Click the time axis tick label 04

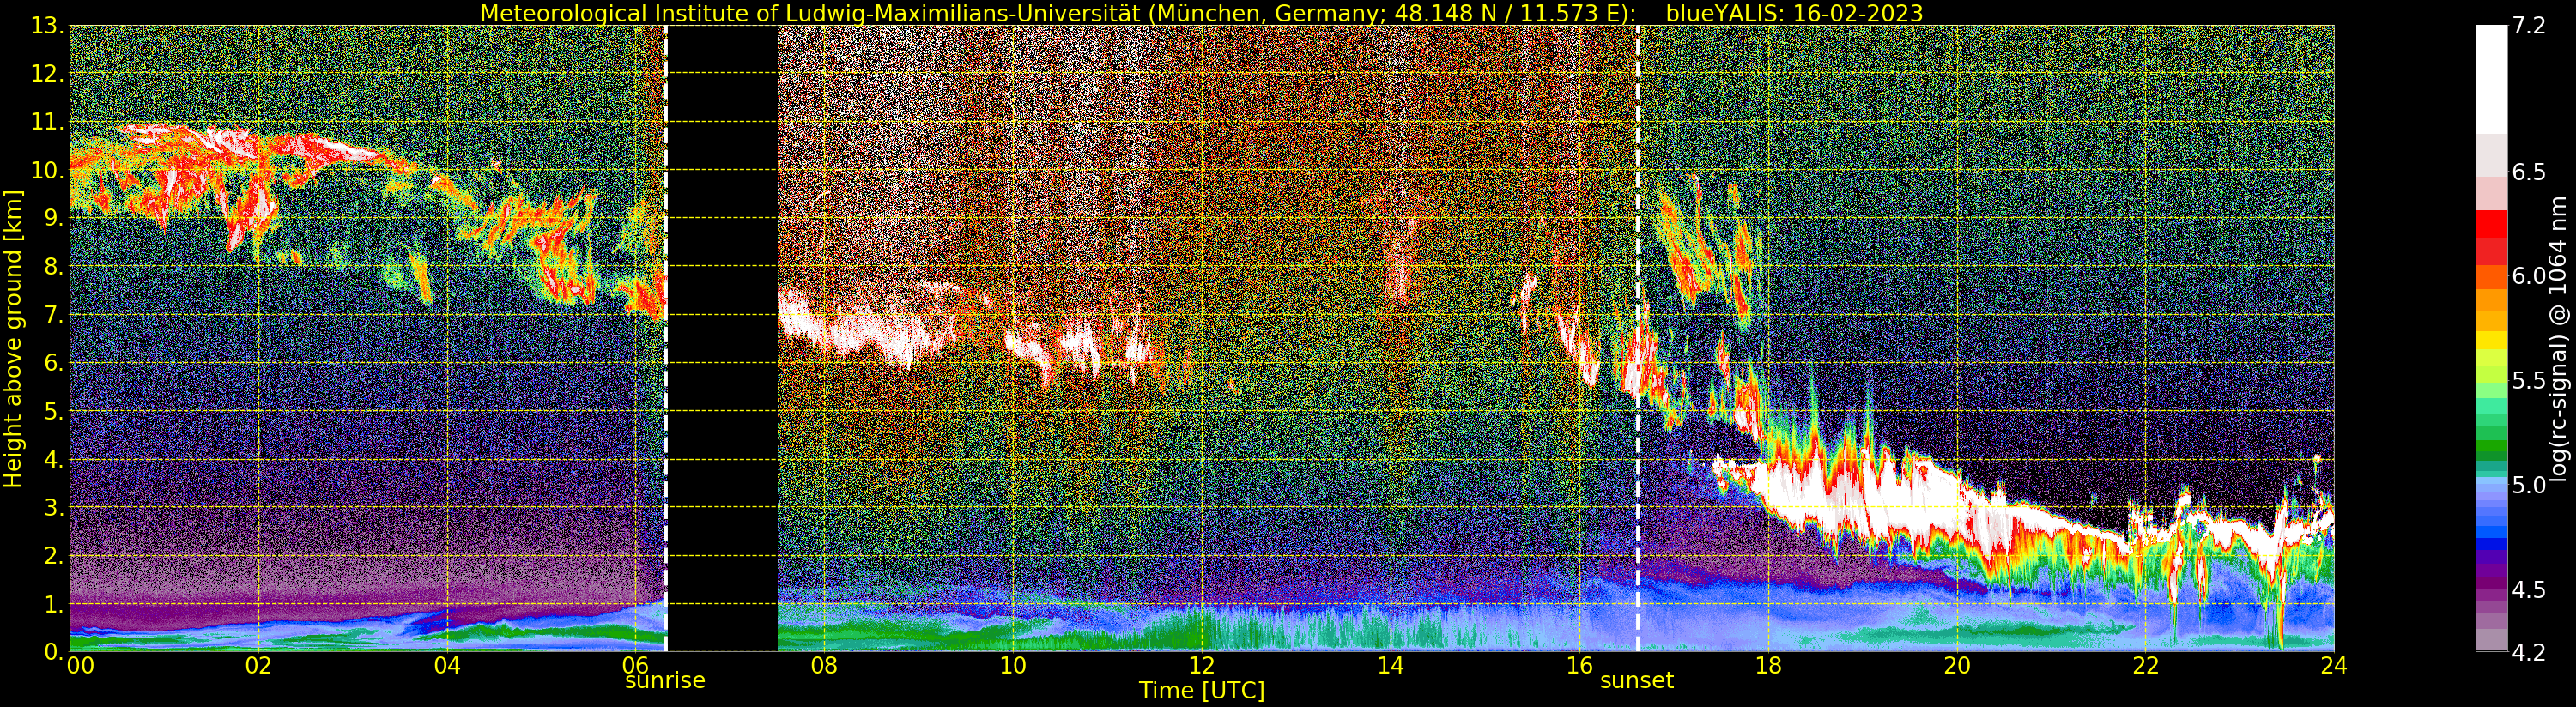point(447,665)
